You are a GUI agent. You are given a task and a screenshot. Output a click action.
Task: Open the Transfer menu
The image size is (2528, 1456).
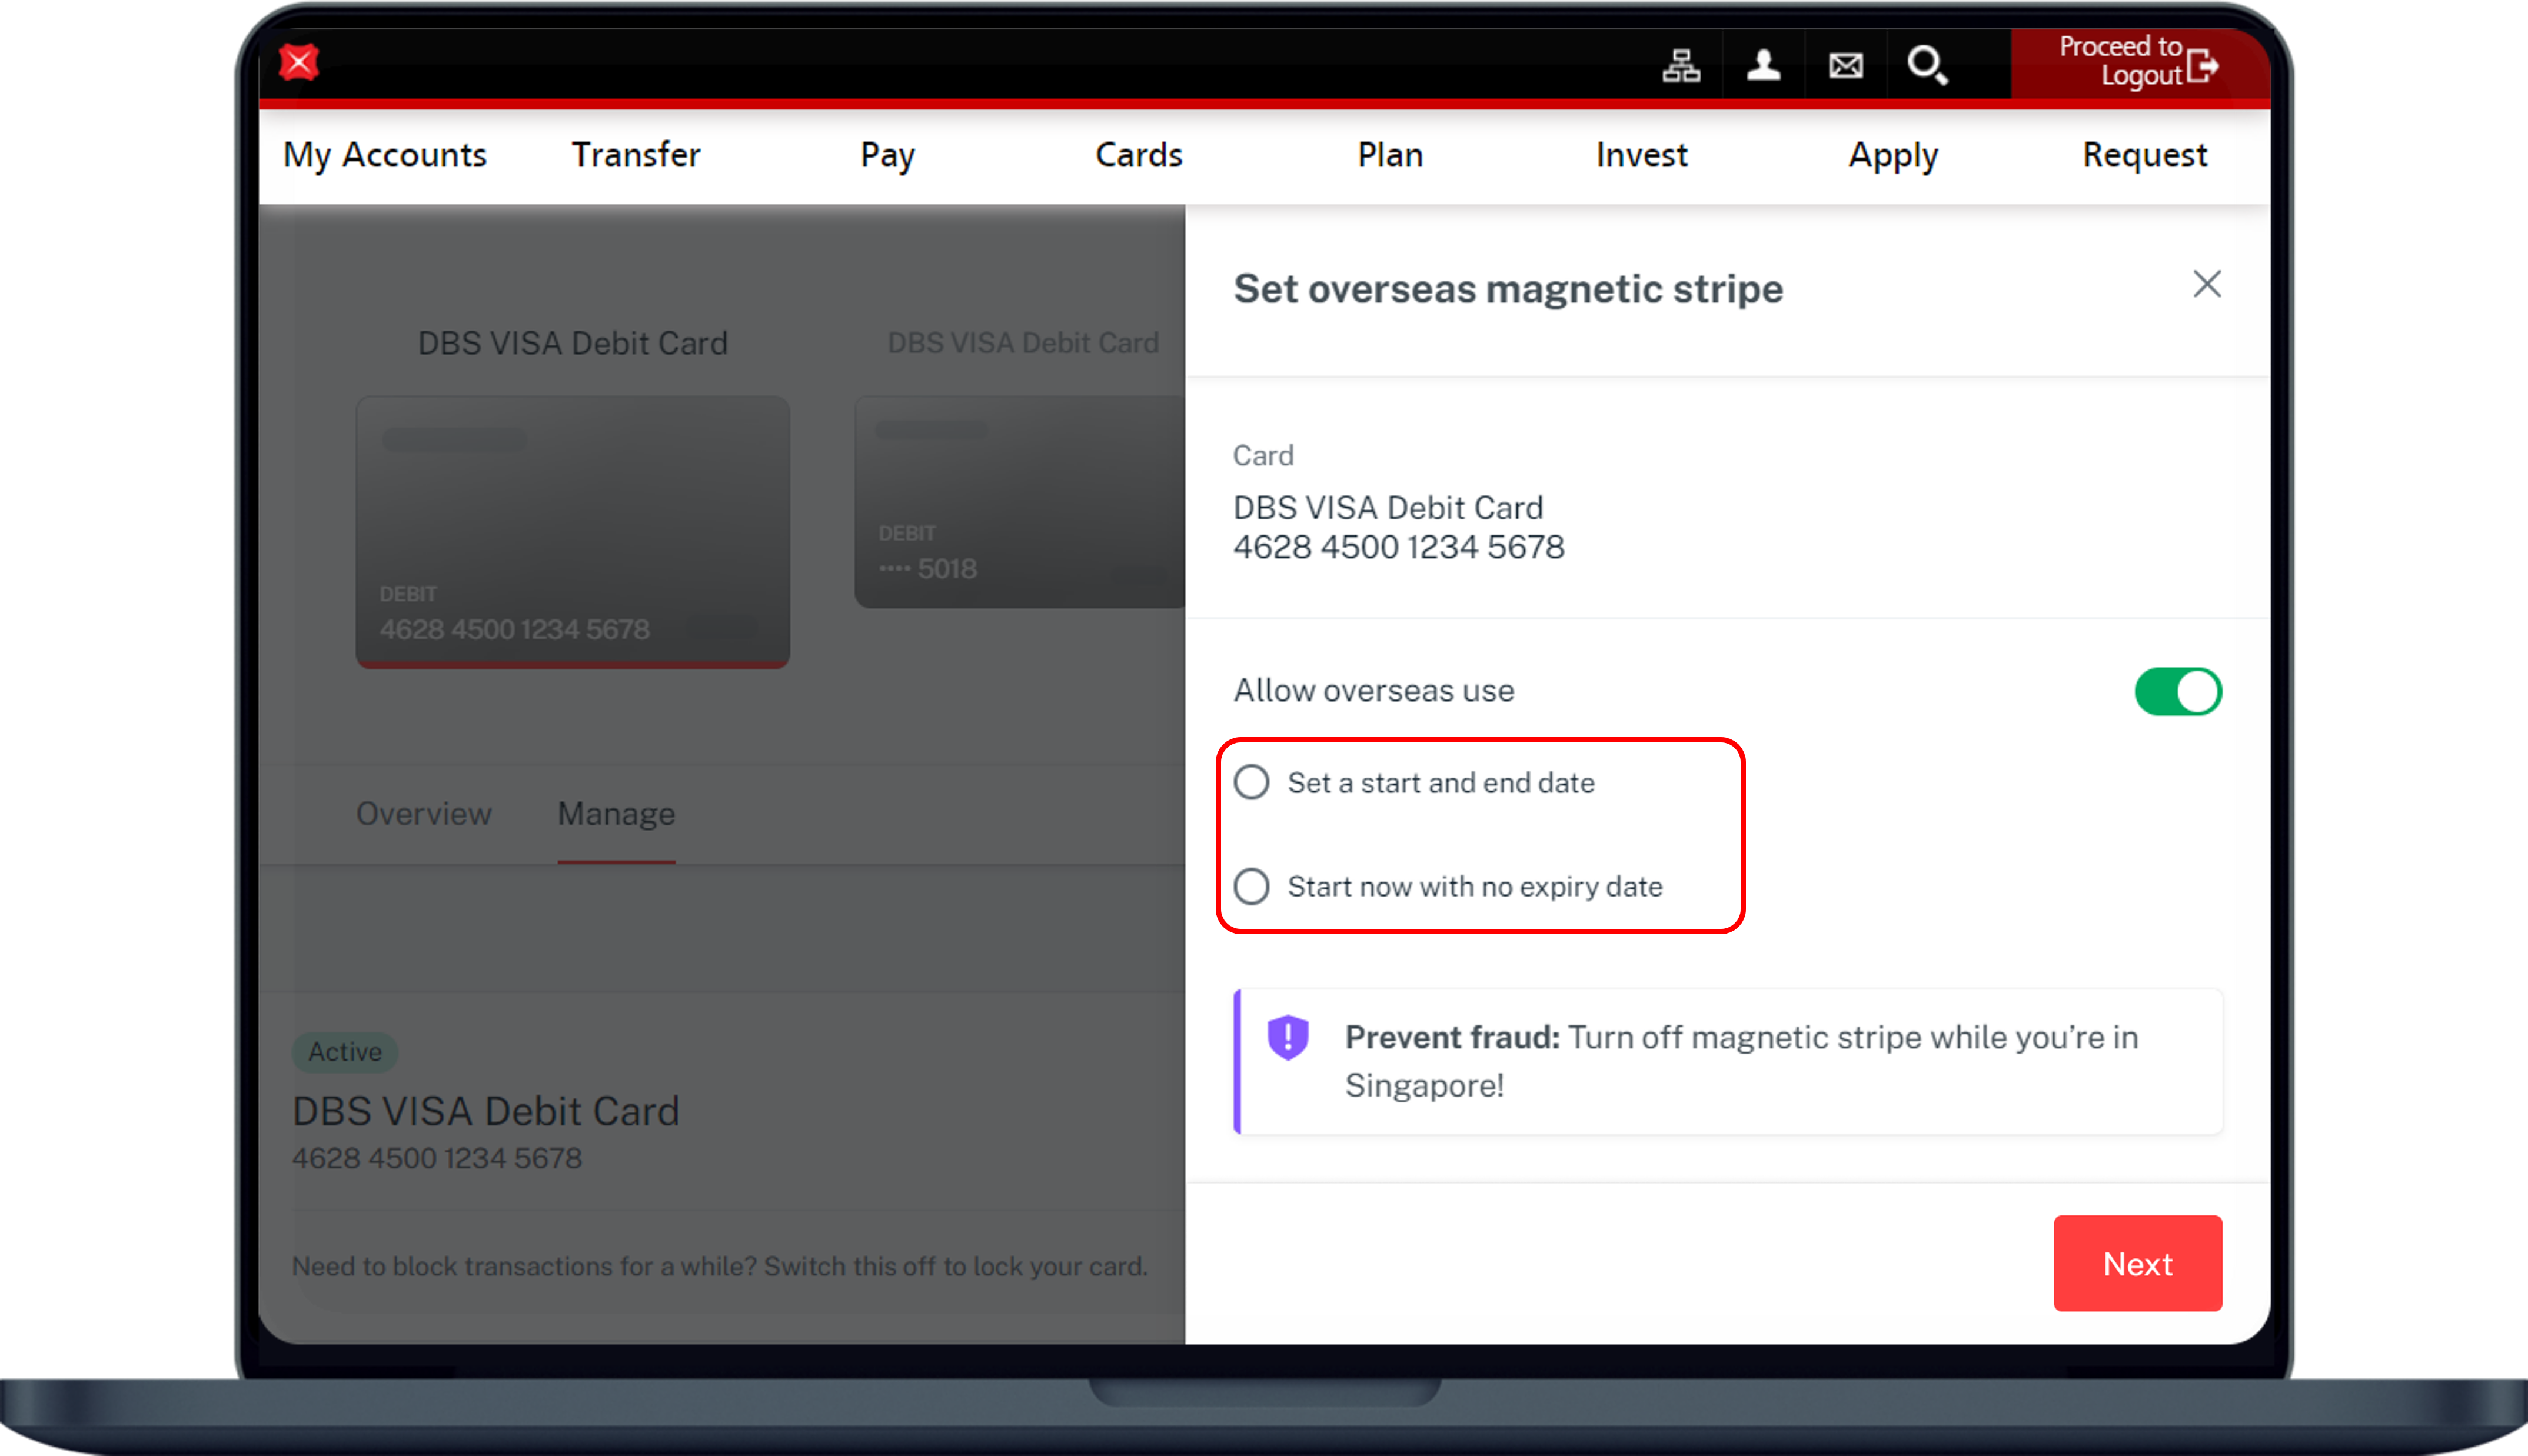(x=636, y=155)
